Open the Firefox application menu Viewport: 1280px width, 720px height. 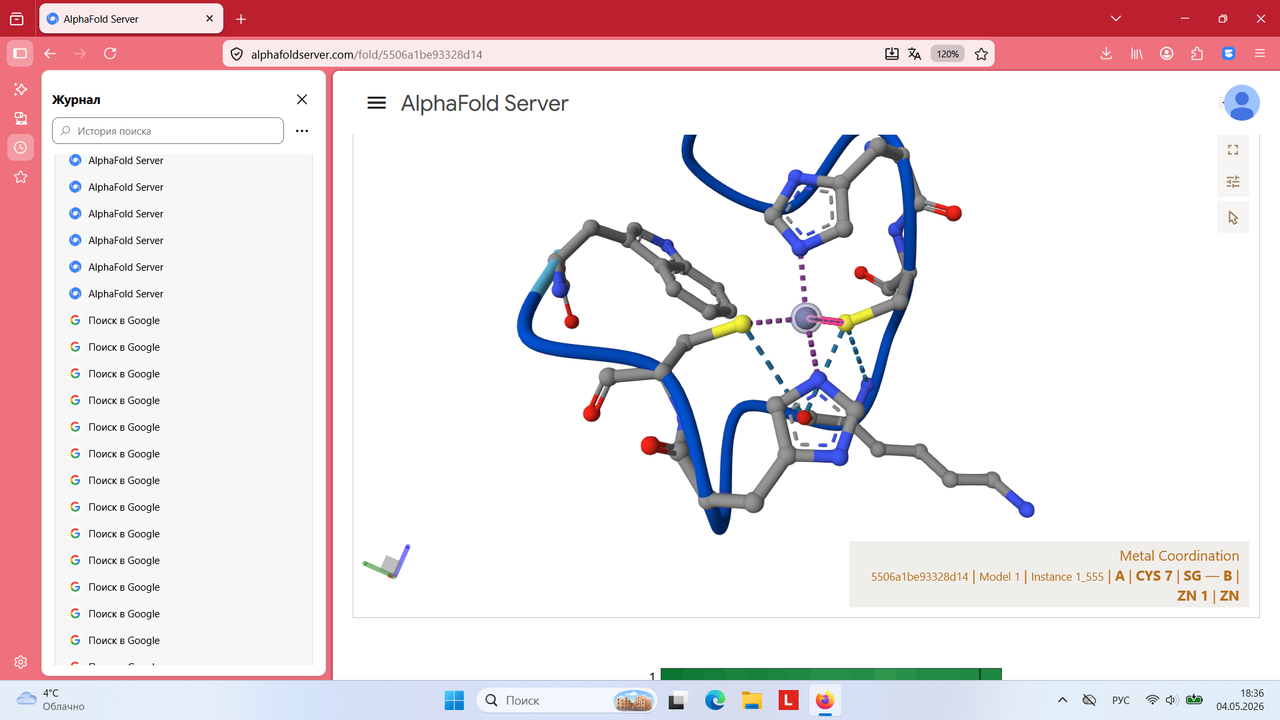pyautogui.click(x=1260, y=54)
